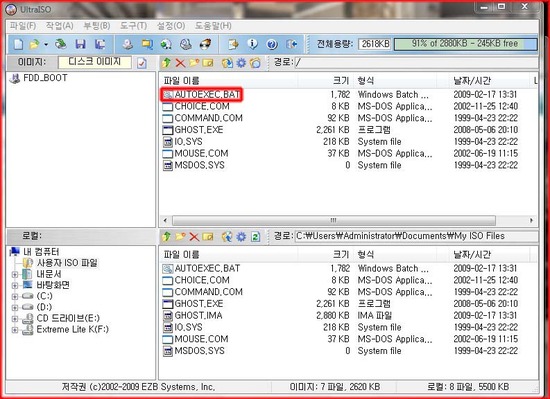Open the 파일(F) menu
The image size is (550, 399).
tap(23, 26)
